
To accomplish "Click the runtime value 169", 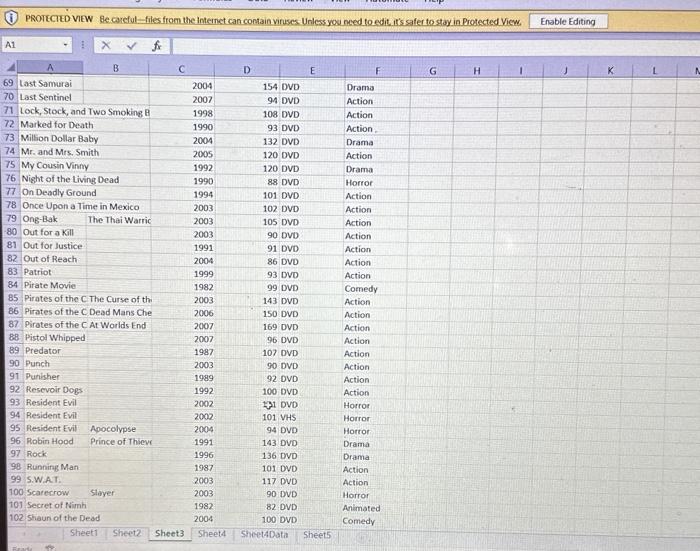I will (x=270, y=327).
